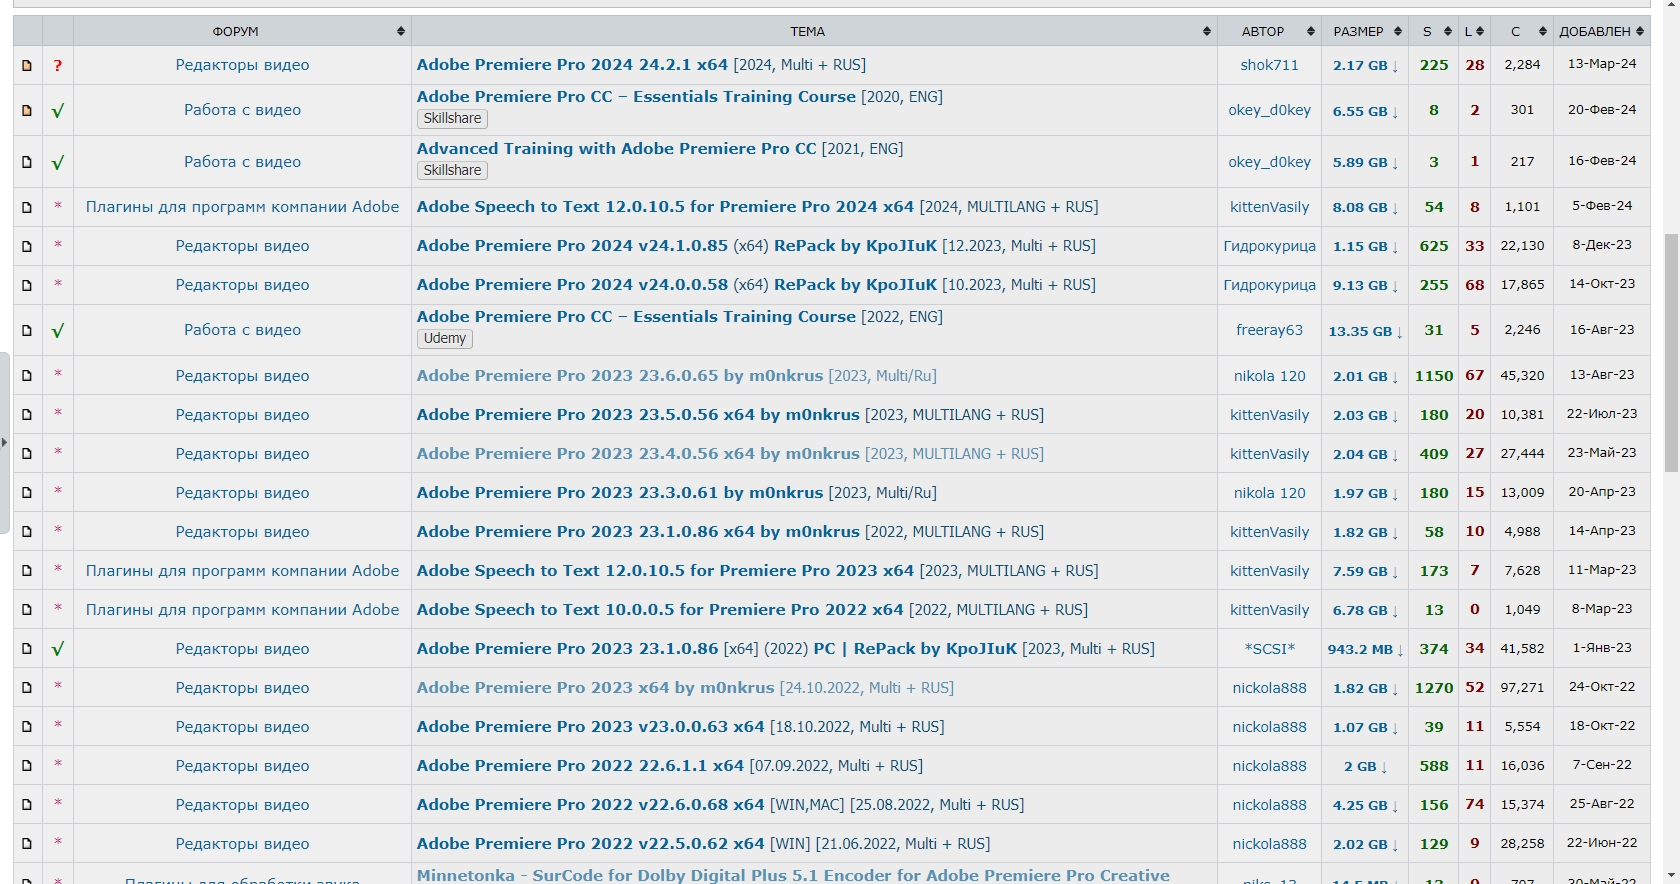Screen dimensions: 1680x884
Task: Download the 943.2 MB torrent
Action: pyautogui.click(x=1365, y=650)
